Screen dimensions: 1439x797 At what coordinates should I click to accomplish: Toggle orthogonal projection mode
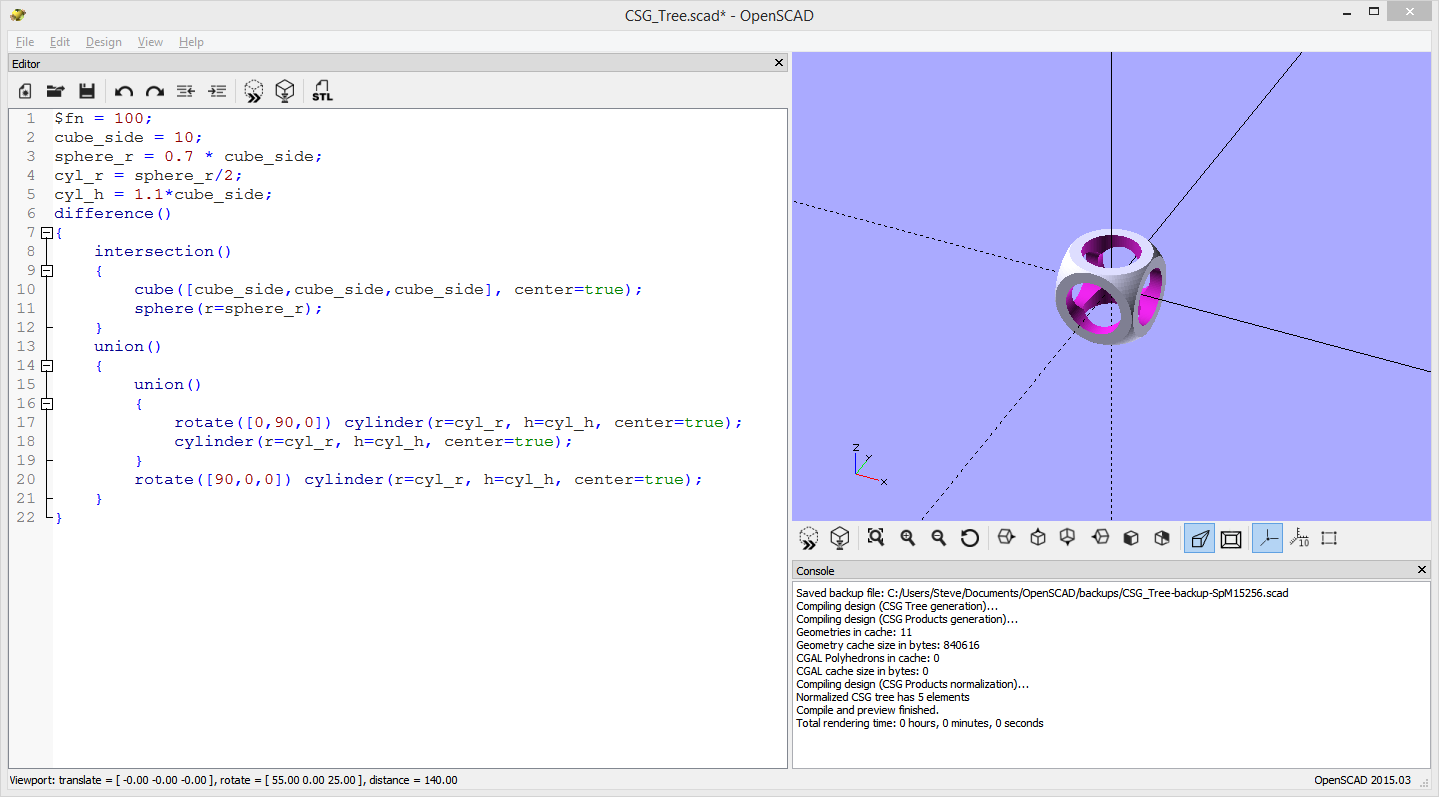[x=1231, y=538]
